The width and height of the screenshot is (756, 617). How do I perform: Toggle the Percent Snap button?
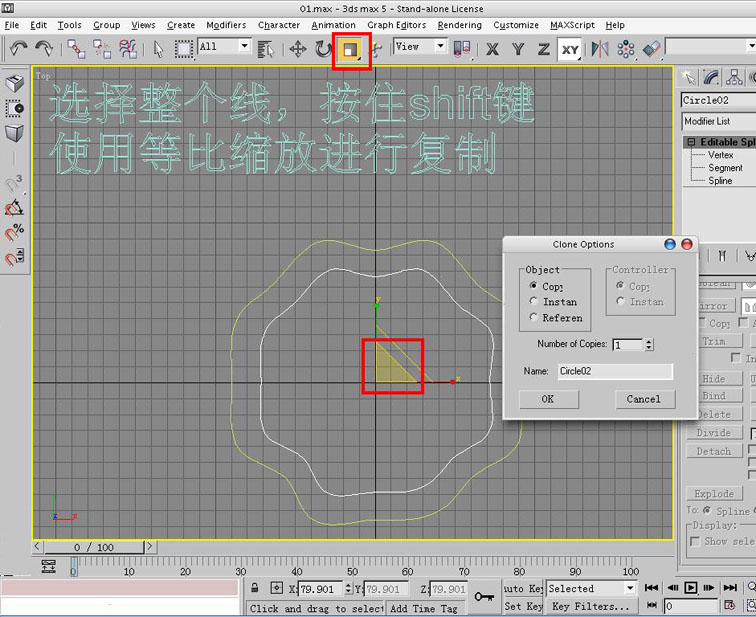[x=14, y=232]
